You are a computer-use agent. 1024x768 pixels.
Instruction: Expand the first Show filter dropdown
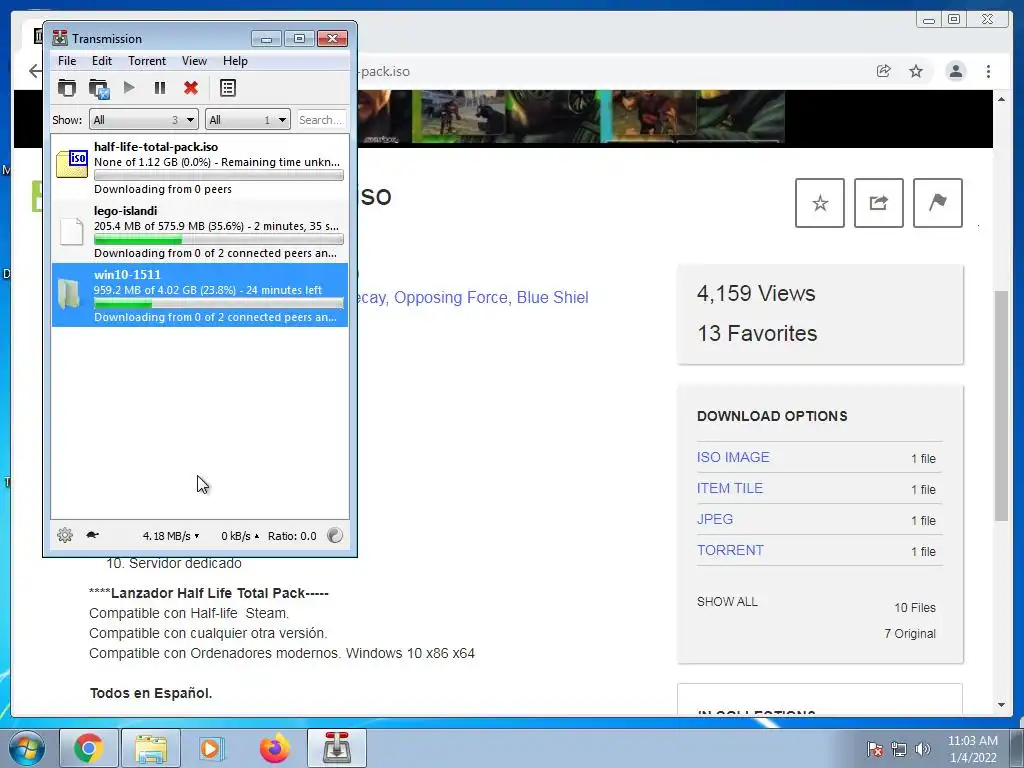[x=144, y=120]
